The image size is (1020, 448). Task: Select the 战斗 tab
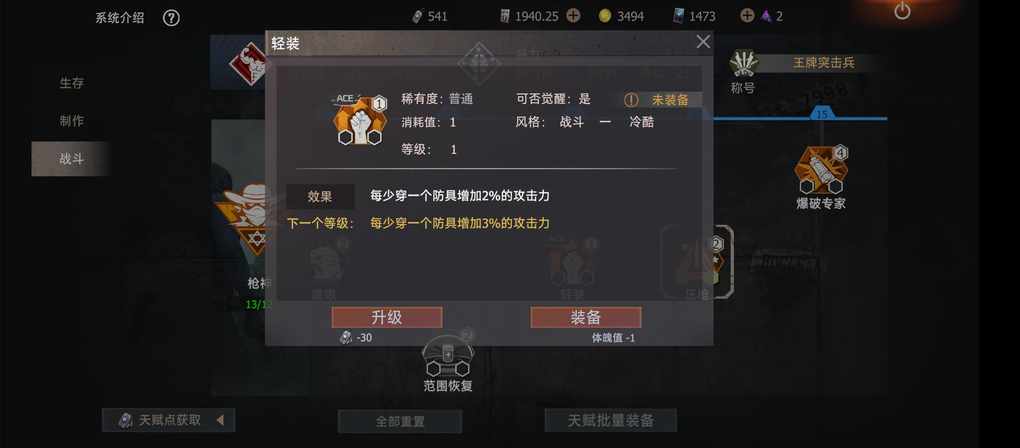click(71, 159)
